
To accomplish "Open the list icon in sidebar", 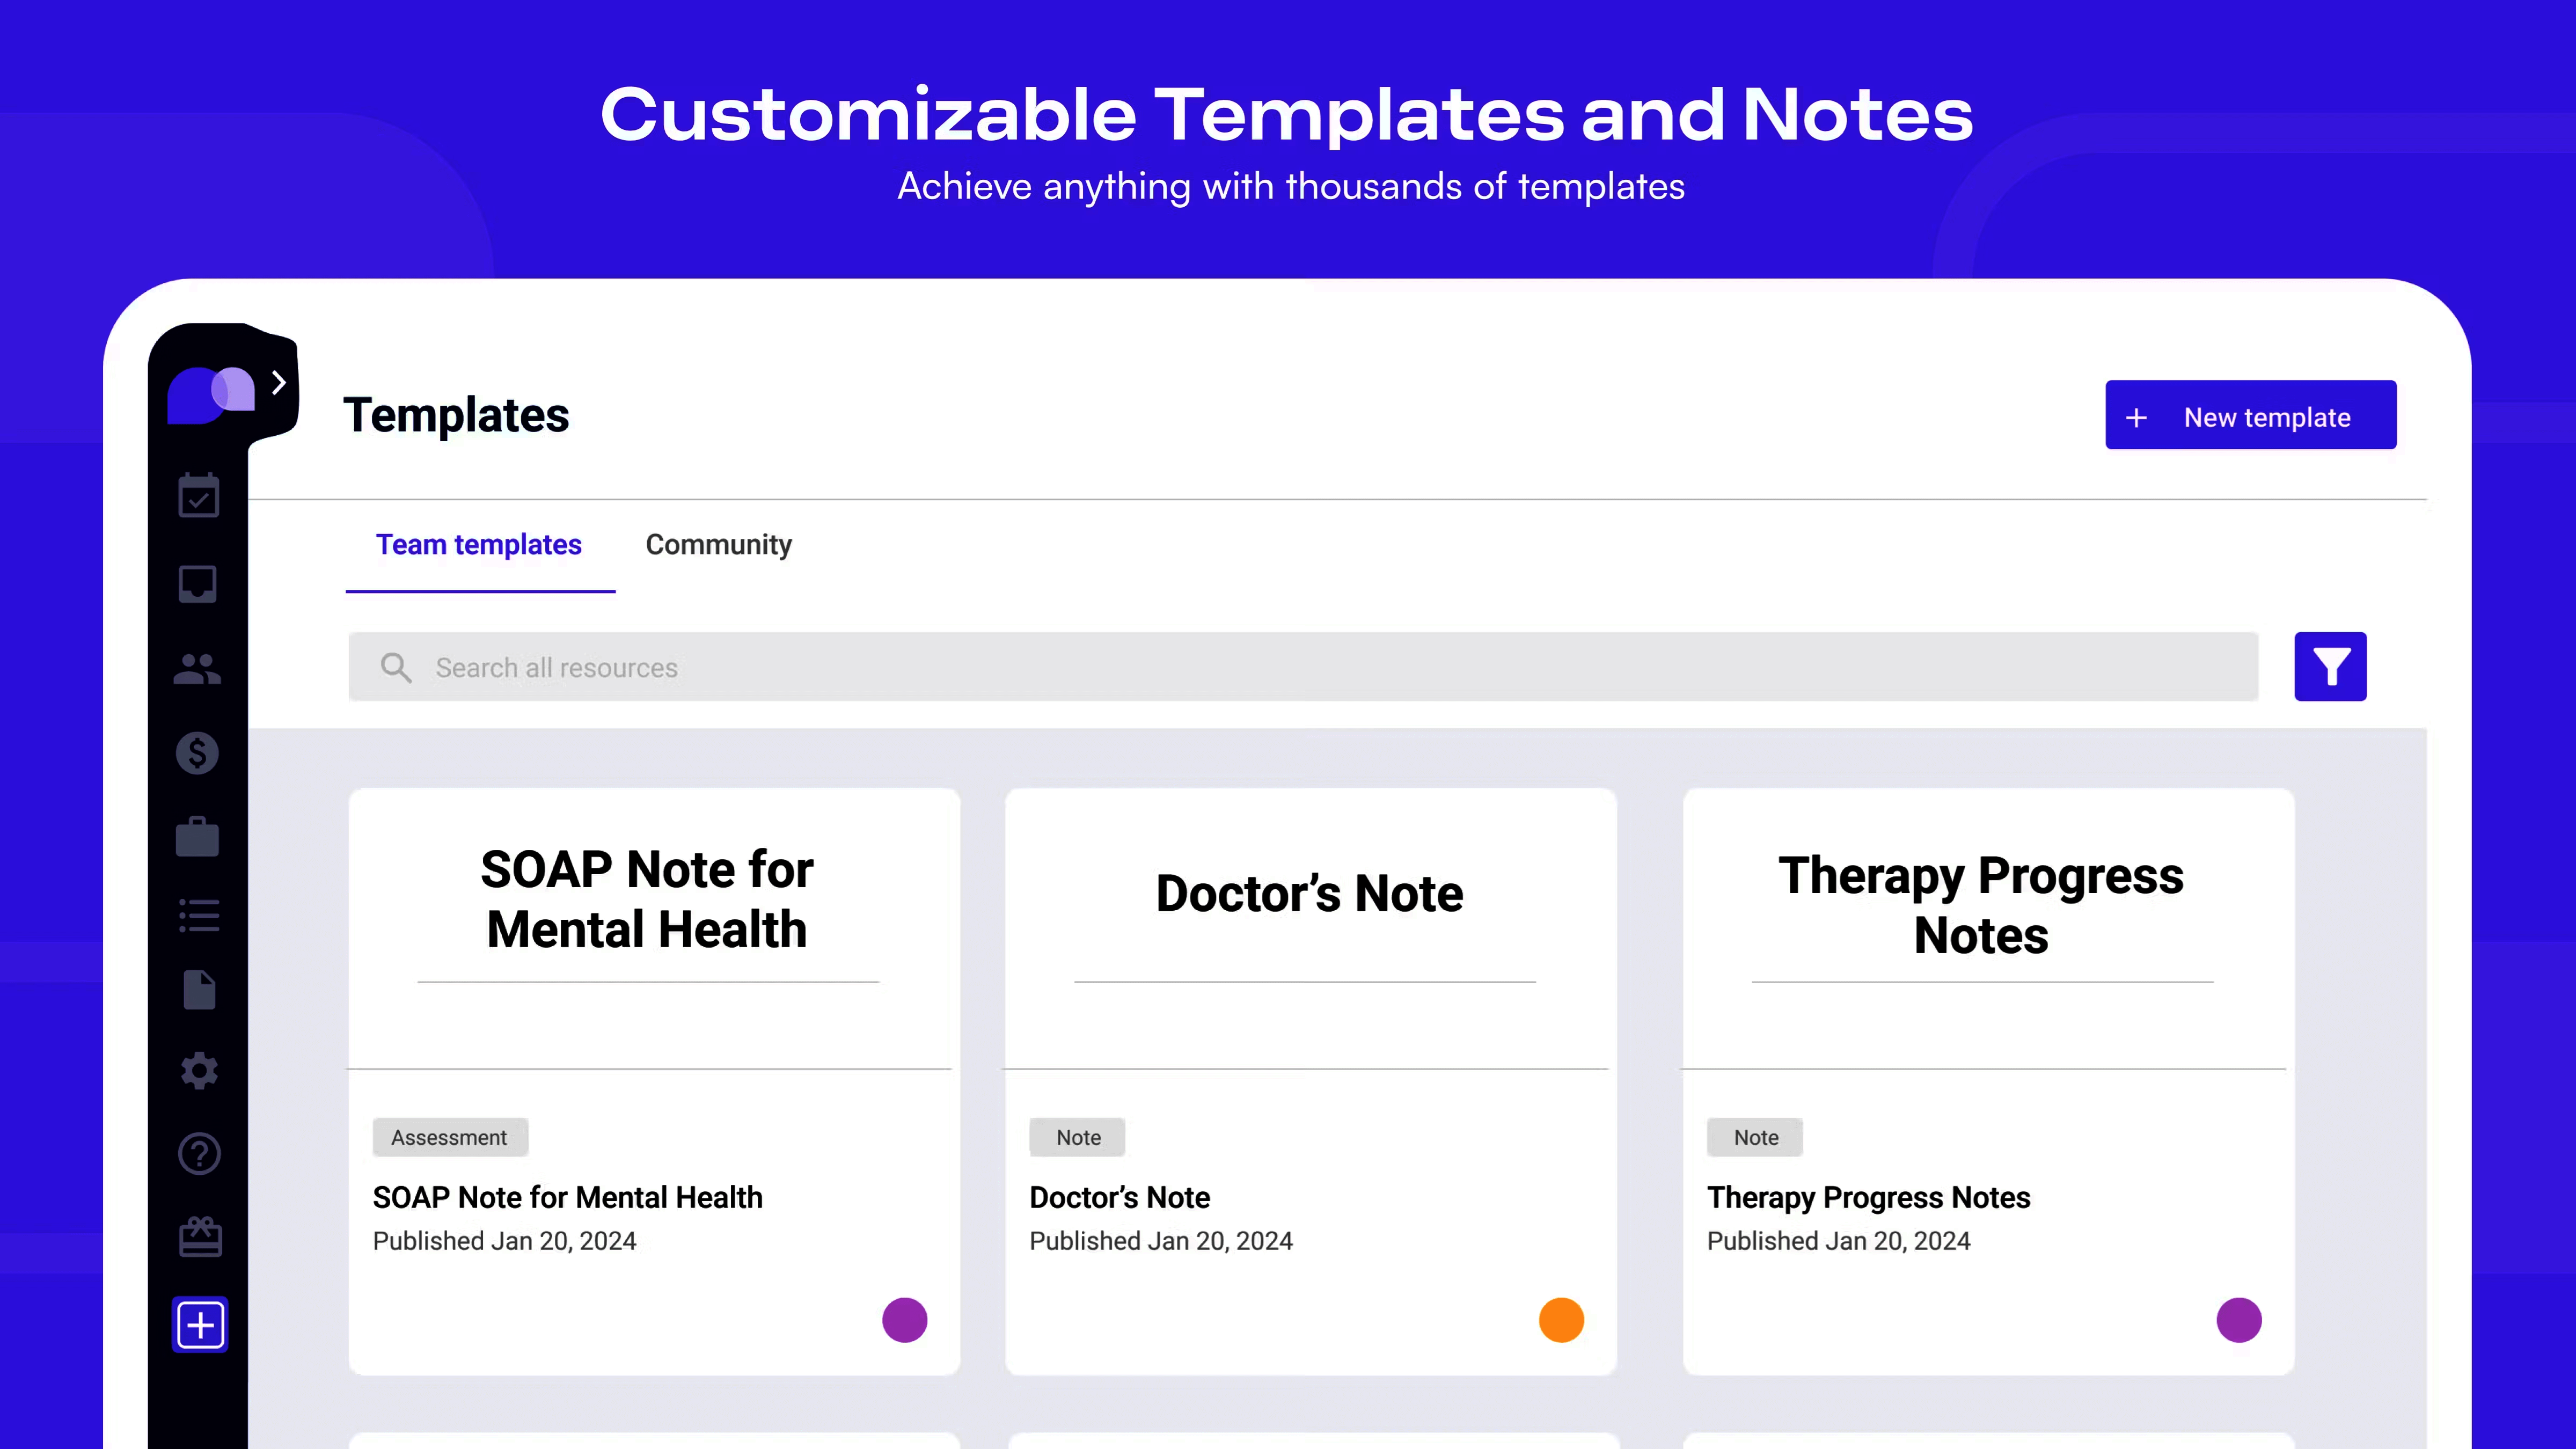I will click(198, 915).
